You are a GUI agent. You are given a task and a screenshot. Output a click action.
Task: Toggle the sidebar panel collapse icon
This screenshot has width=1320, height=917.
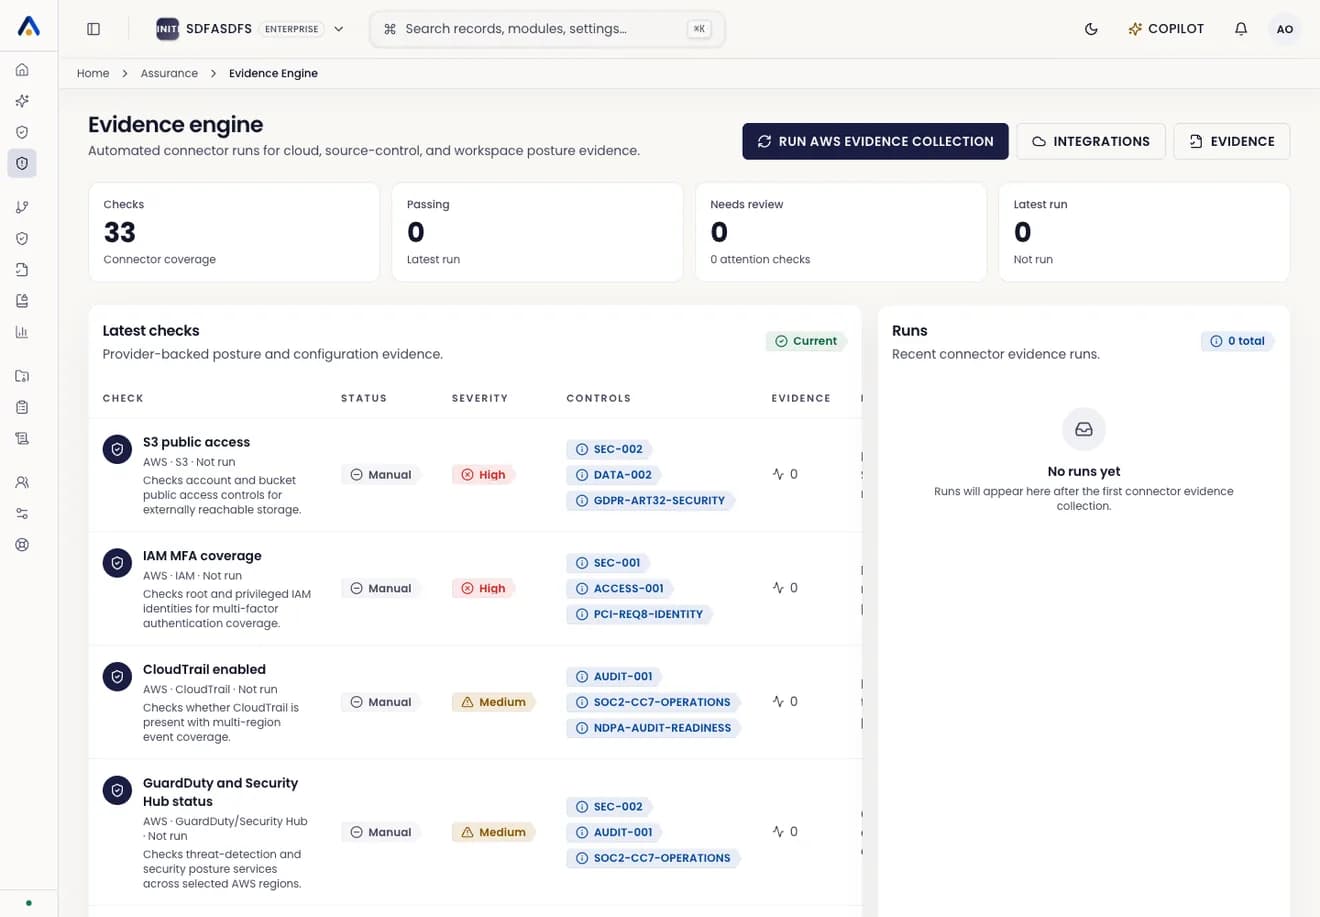tap(93, 29)
